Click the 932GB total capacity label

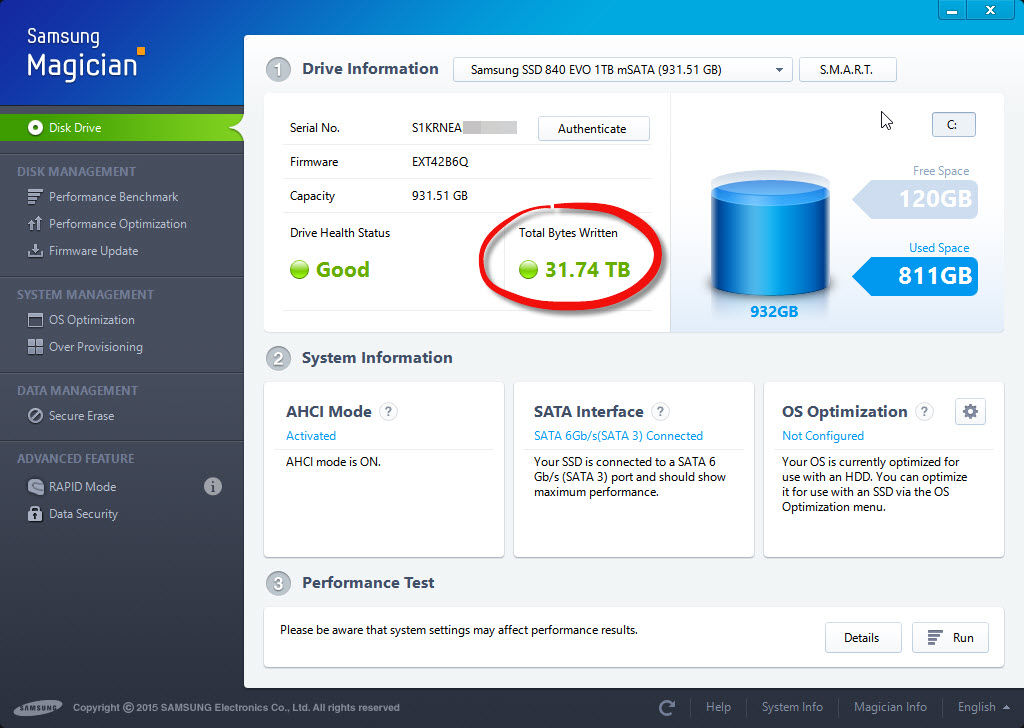(x=774, y=311)
